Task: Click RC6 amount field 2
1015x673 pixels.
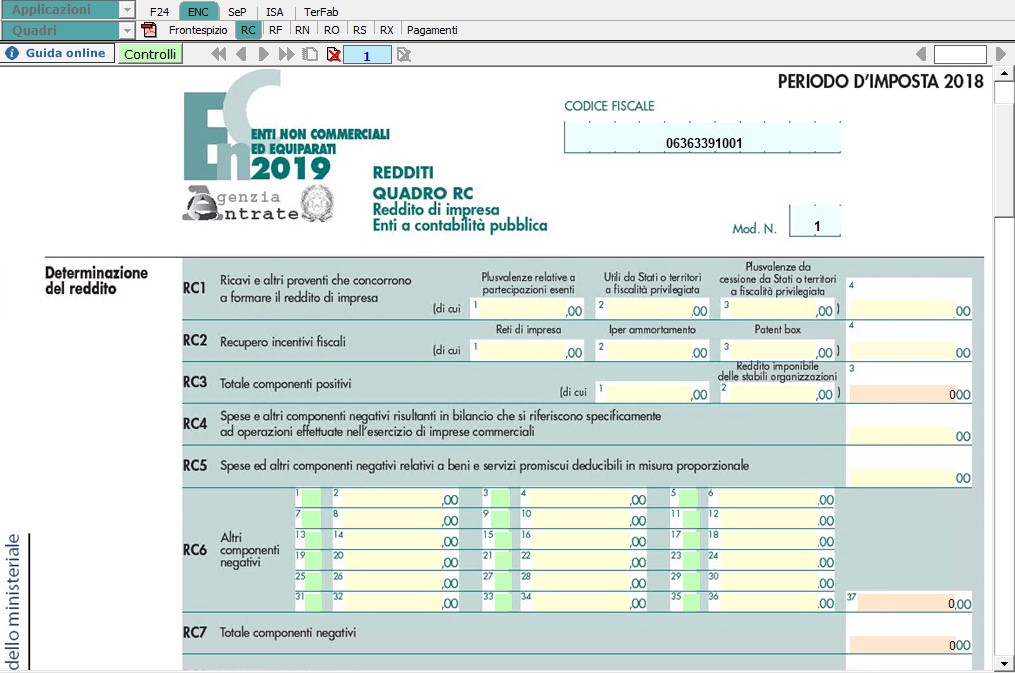Action: [395, 498]
